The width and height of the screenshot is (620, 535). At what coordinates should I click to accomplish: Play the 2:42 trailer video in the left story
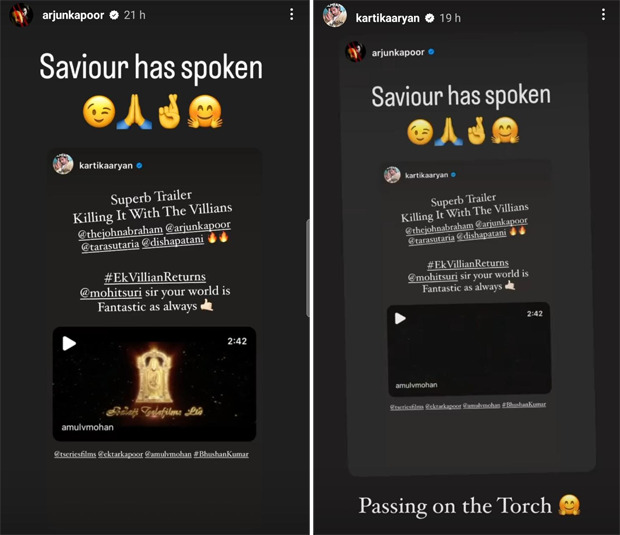[69, 343]
